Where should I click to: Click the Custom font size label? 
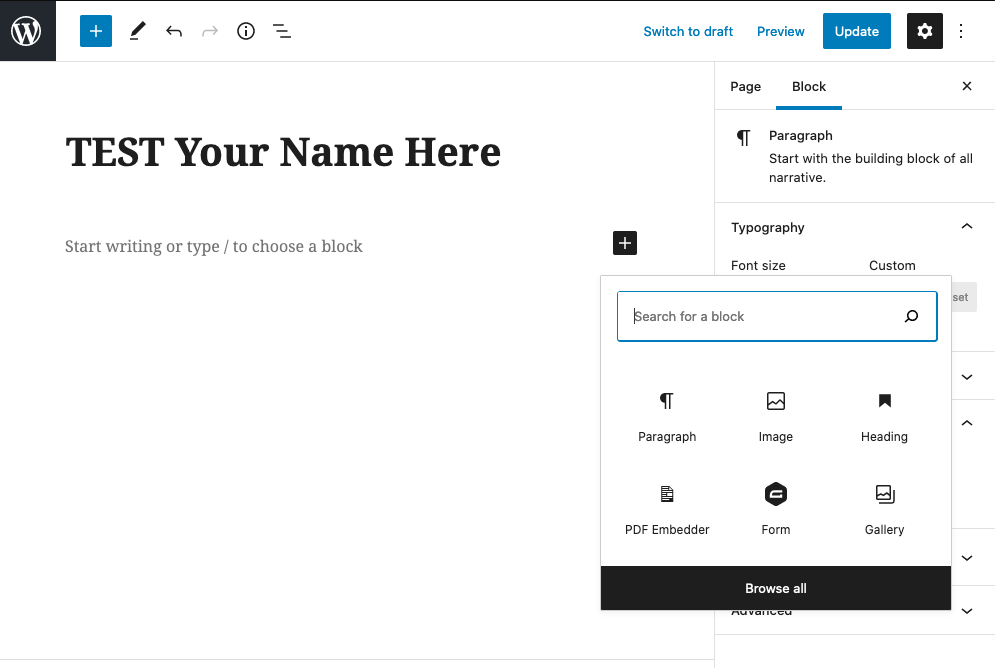coord(892,265)
